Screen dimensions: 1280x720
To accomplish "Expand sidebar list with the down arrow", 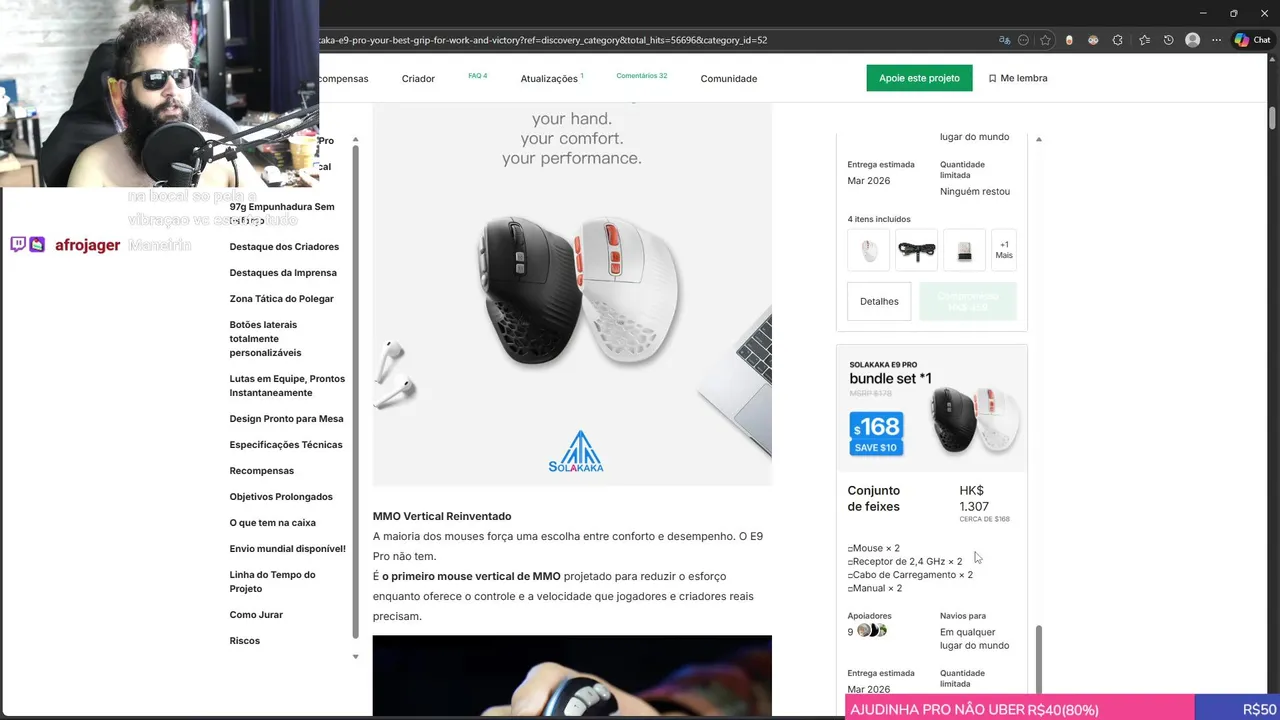I will (355, 657).
